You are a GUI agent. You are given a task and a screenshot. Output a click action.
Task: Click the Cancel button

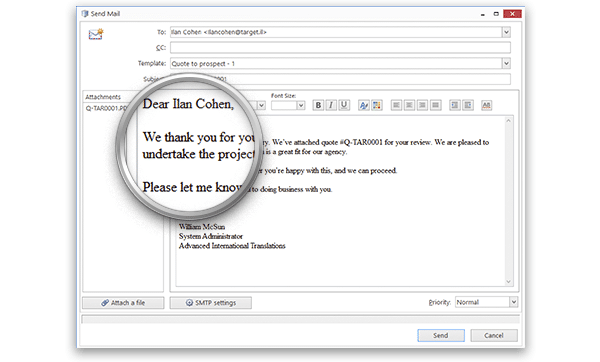click(x=494, y=335)
